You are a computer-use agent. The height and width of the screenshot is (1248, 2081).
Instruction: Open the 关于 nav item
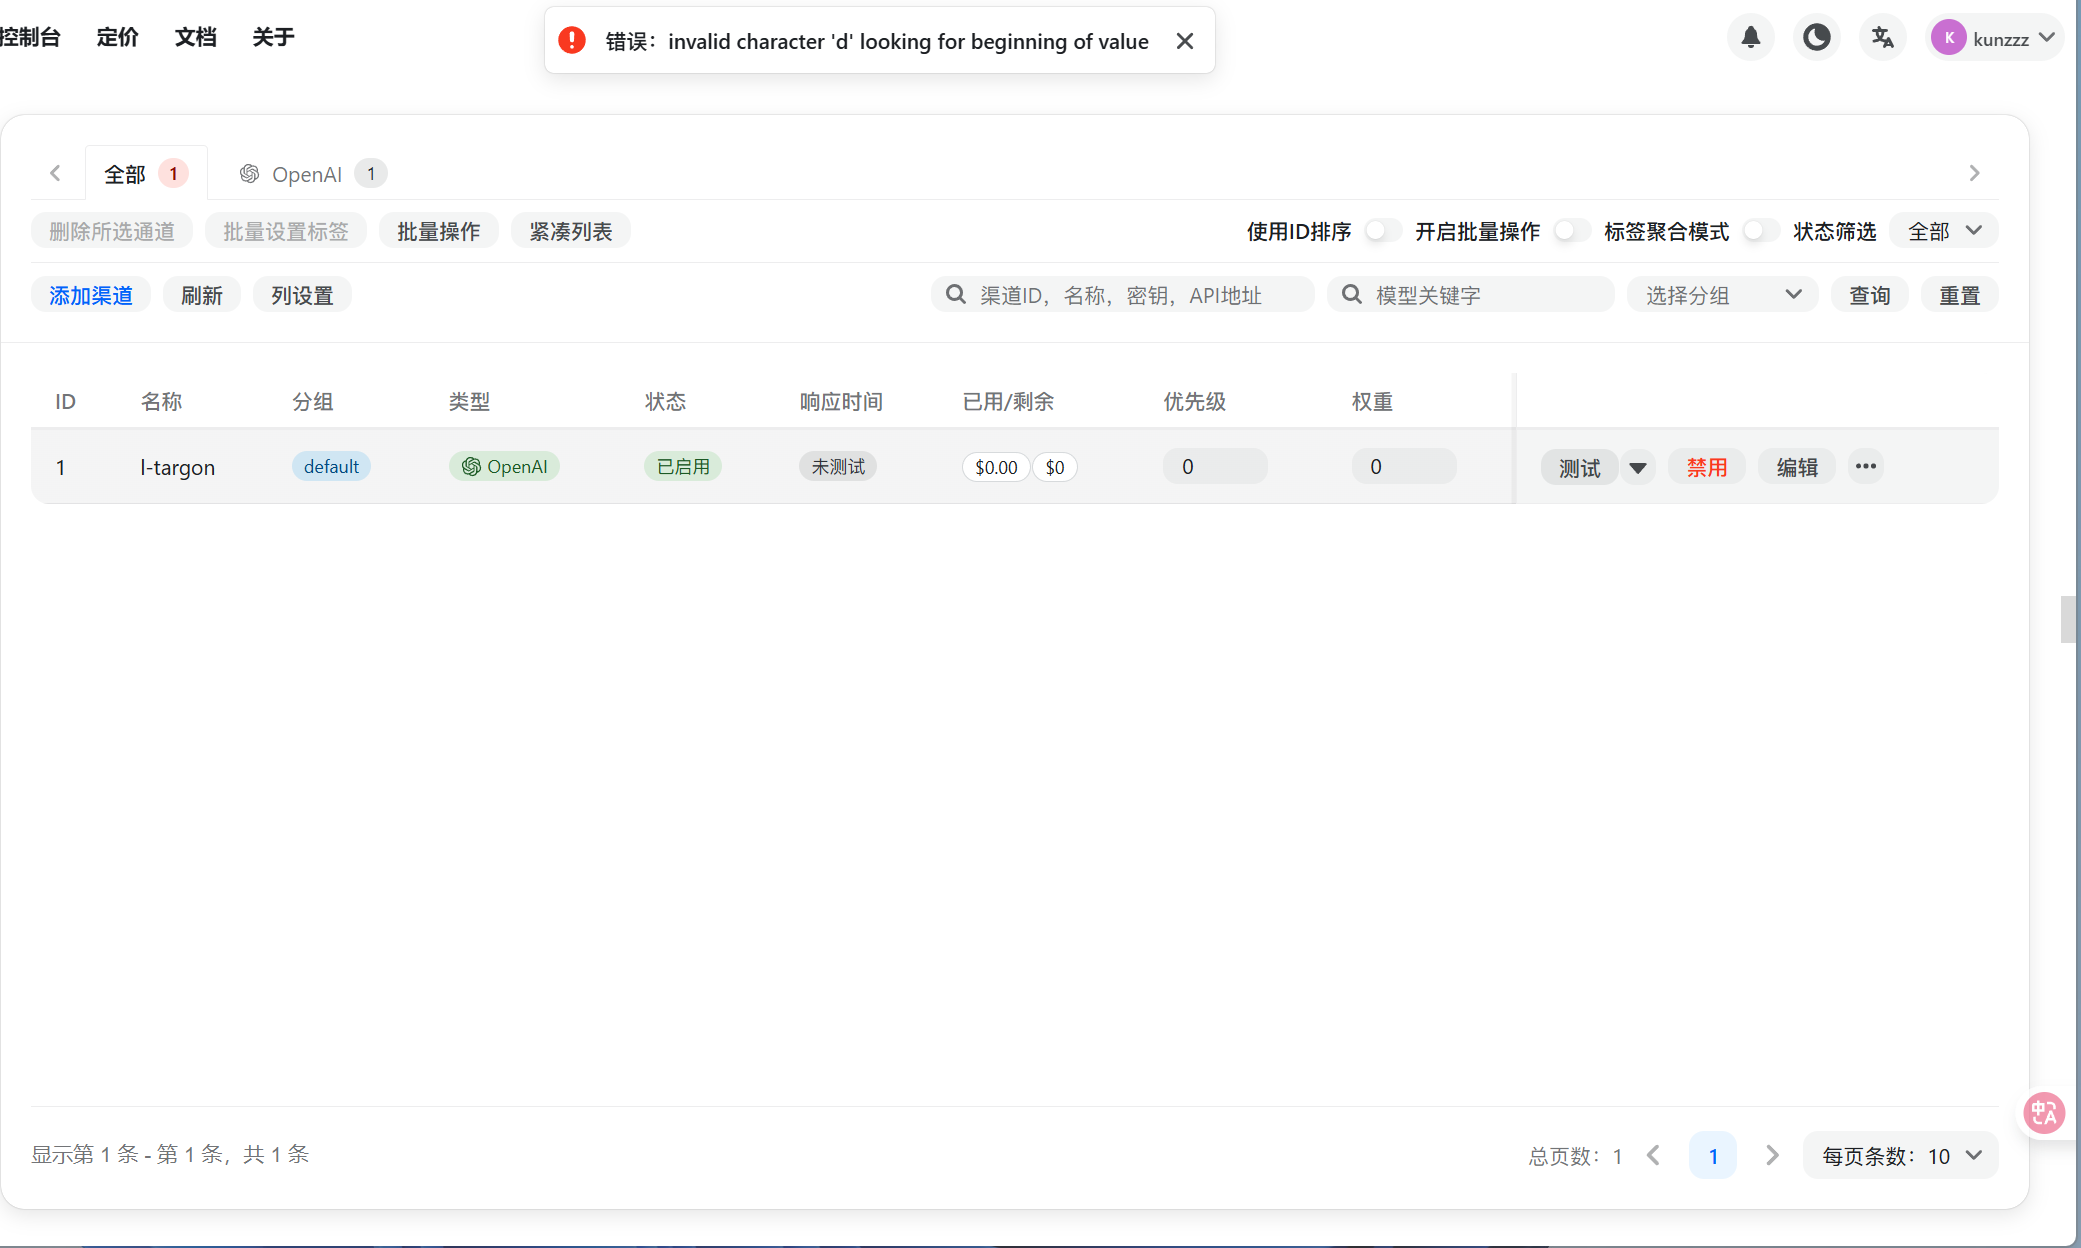273,37
